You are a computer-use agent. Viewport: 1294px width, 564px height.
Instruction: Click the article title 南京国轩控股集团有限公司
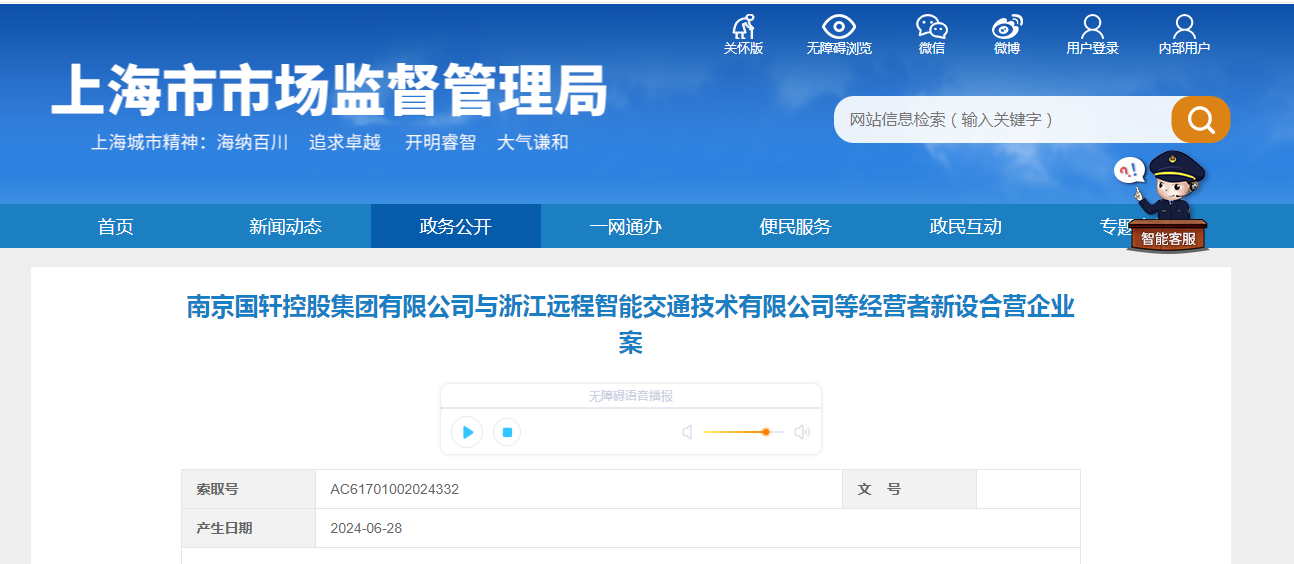coord(631,324)
